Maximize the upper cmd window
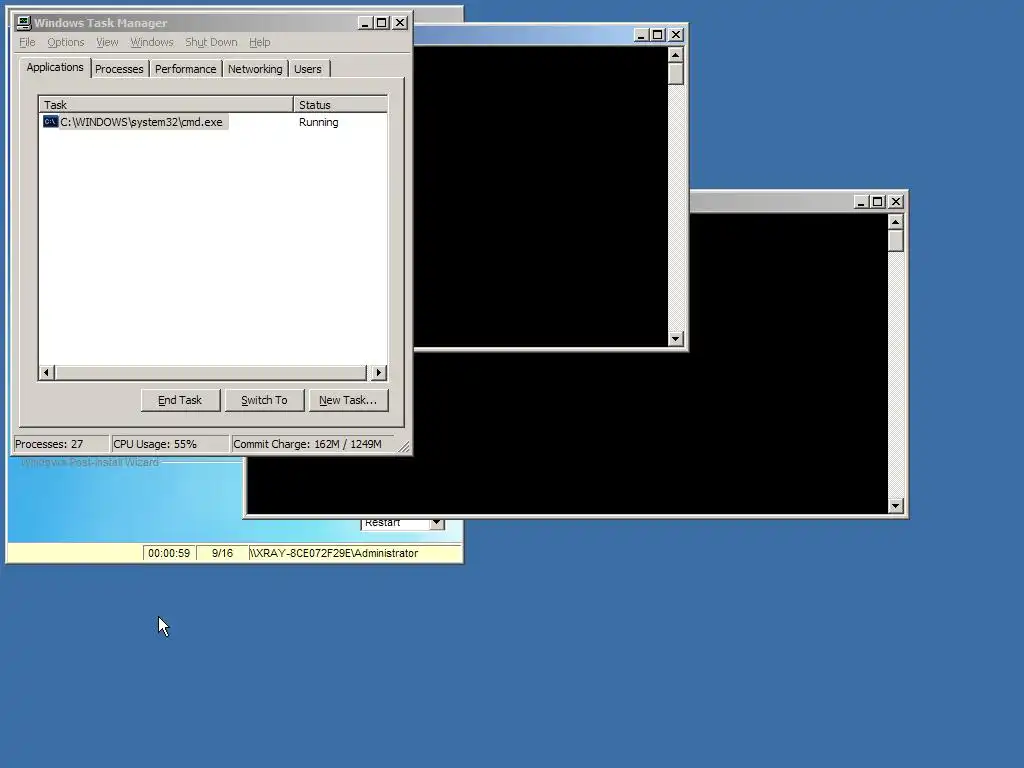This screenshot has height=768, width=1024. tap(658, 35)
